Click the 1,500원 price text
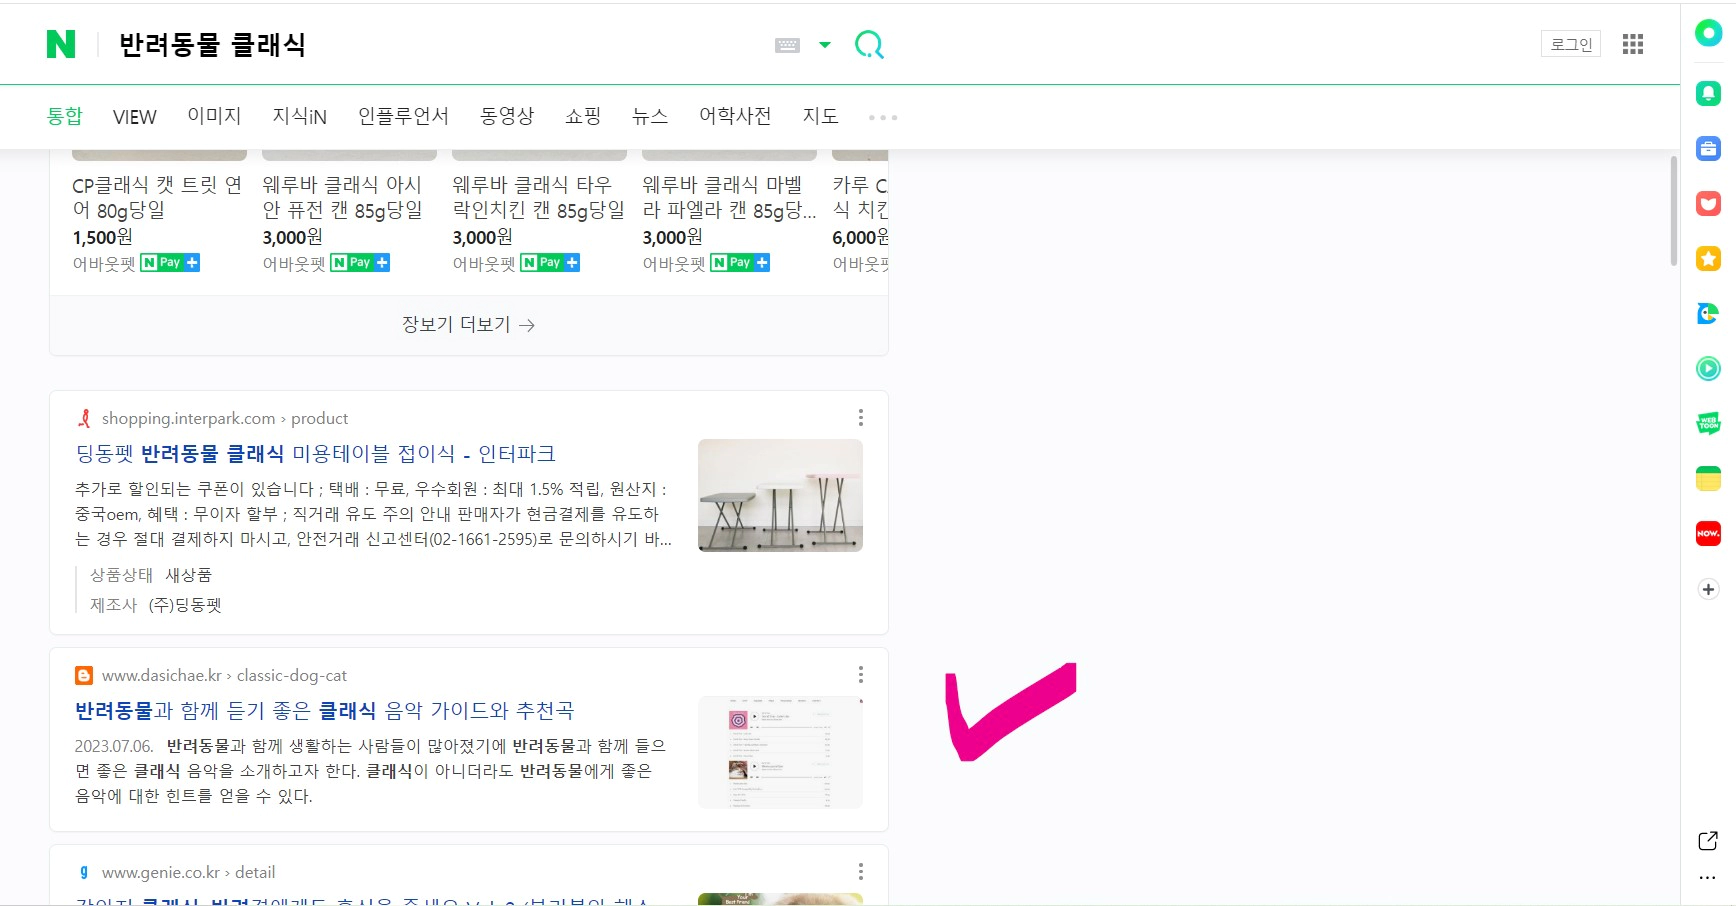The image size is (1736, 906). point(102,237)
